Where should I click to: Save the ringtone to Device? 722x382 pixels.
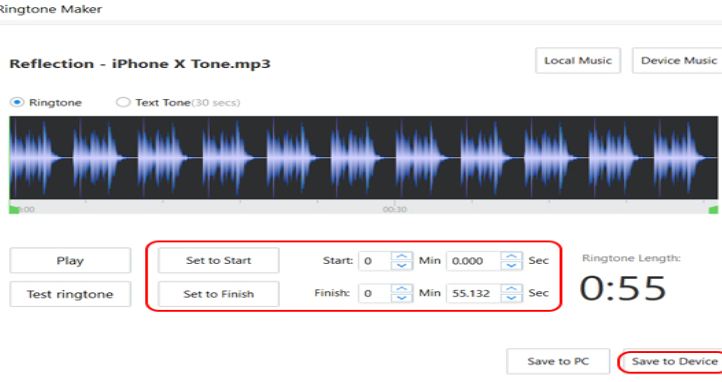[x=672, y=361]
